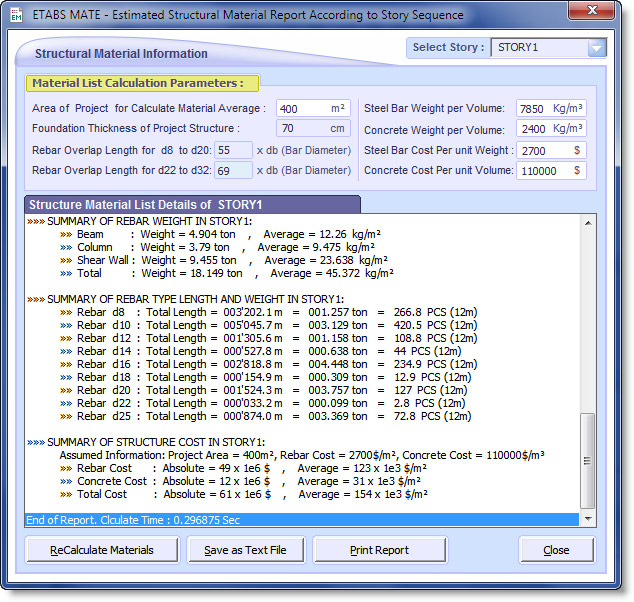Click Save as Text File button
This screenshot has width=634, height=602.
245,550
